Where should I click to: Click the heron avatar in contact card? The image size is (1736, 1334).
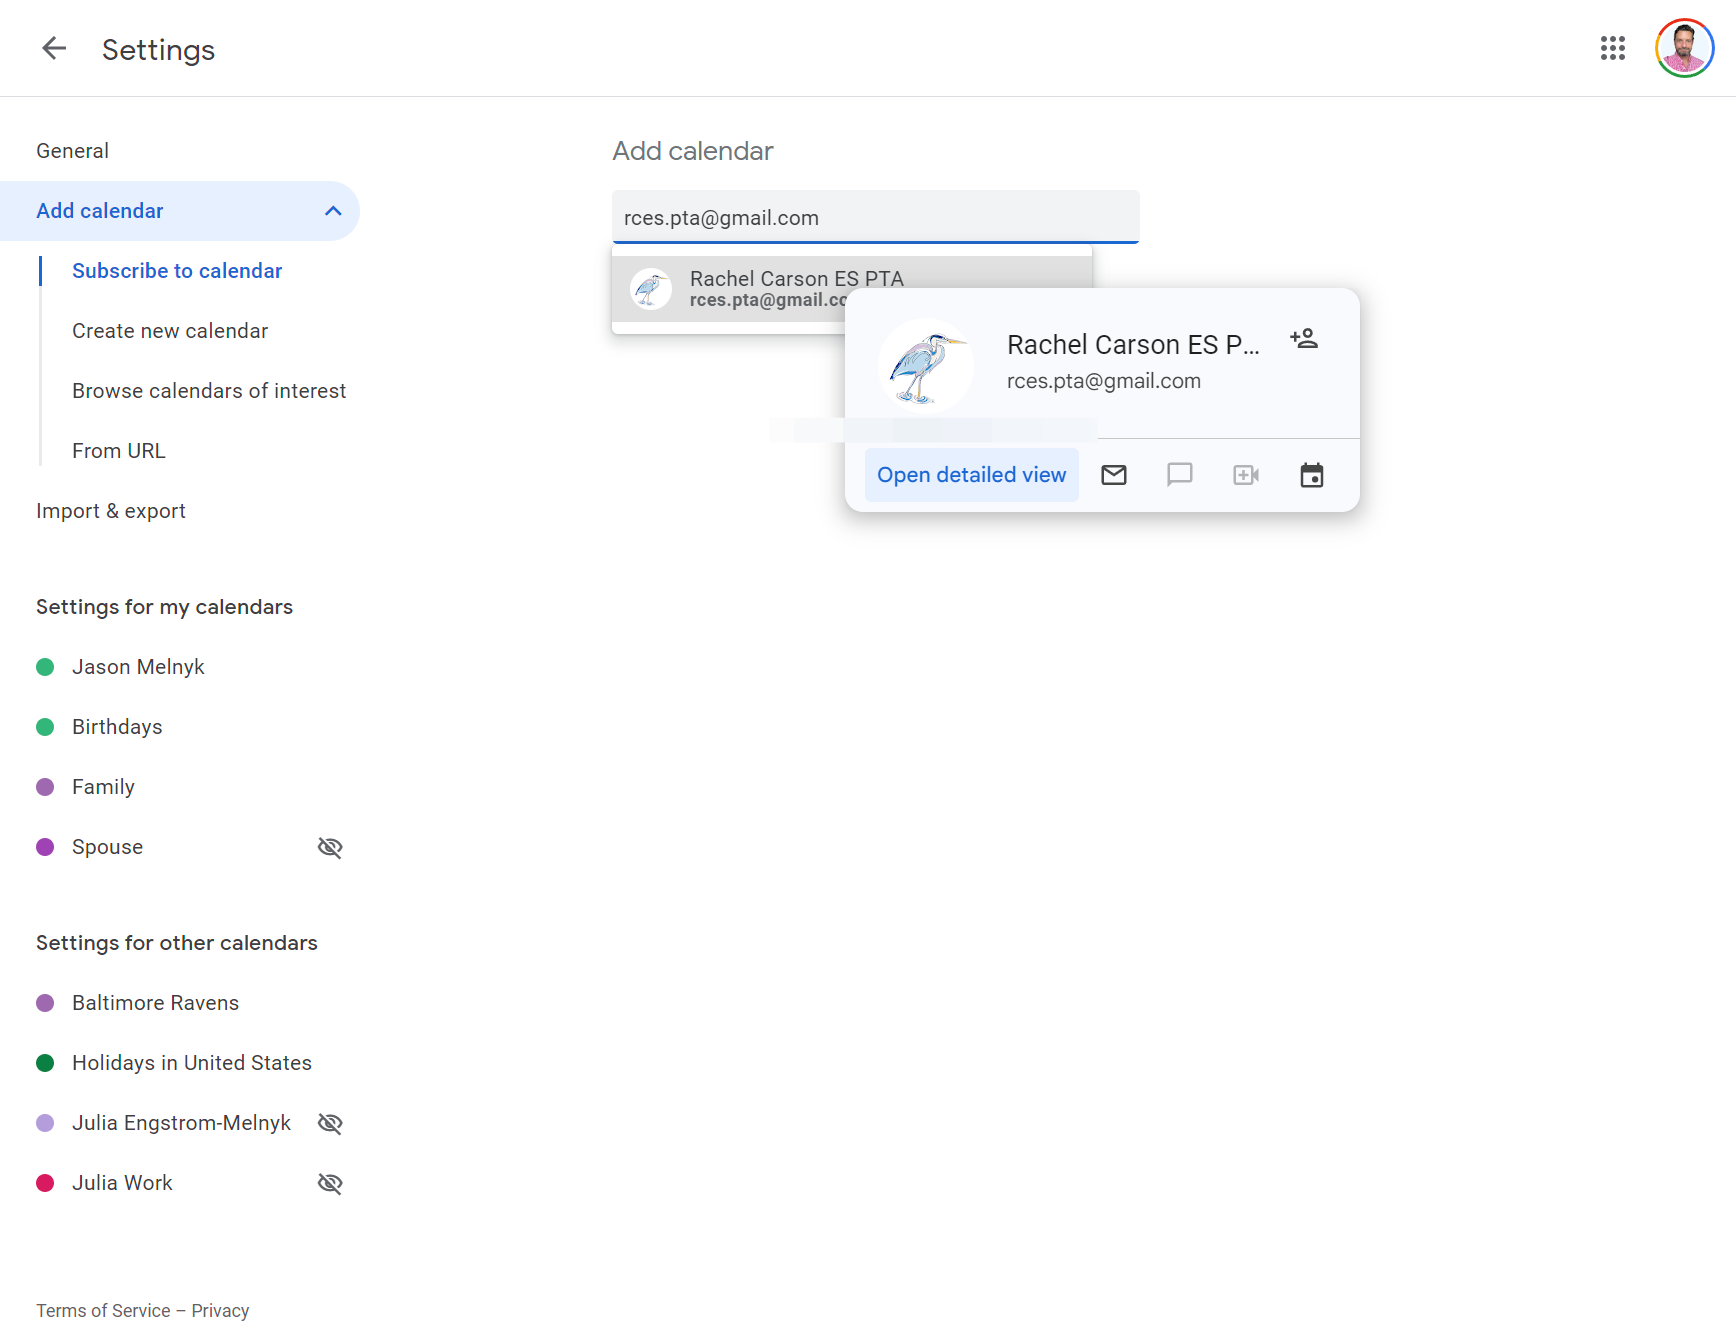[926, 366]
